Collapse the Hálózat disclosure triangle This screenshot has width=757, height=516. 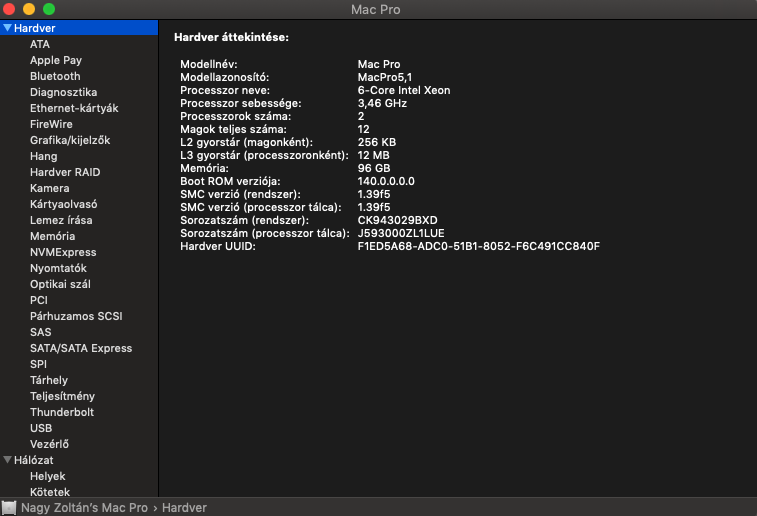(7, 460)
